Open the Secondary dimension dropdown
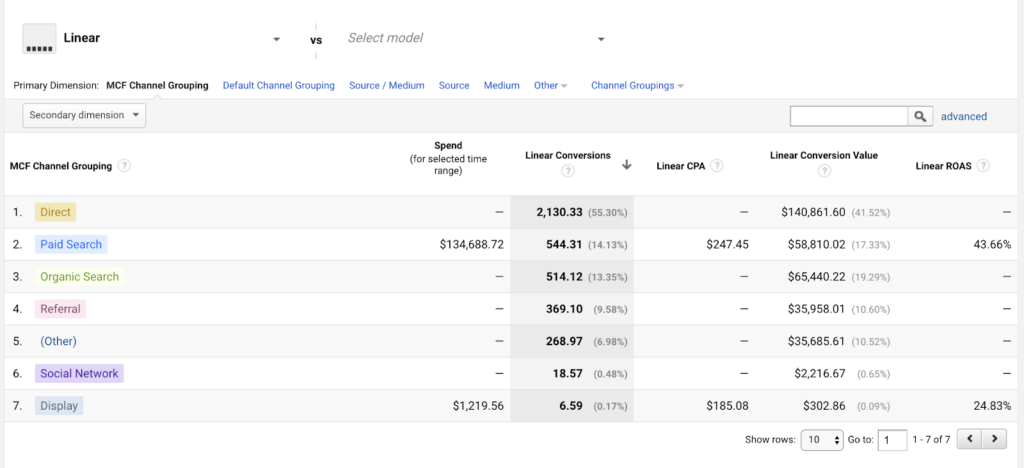The image size is (1024, 468). [x=84, y=115]
